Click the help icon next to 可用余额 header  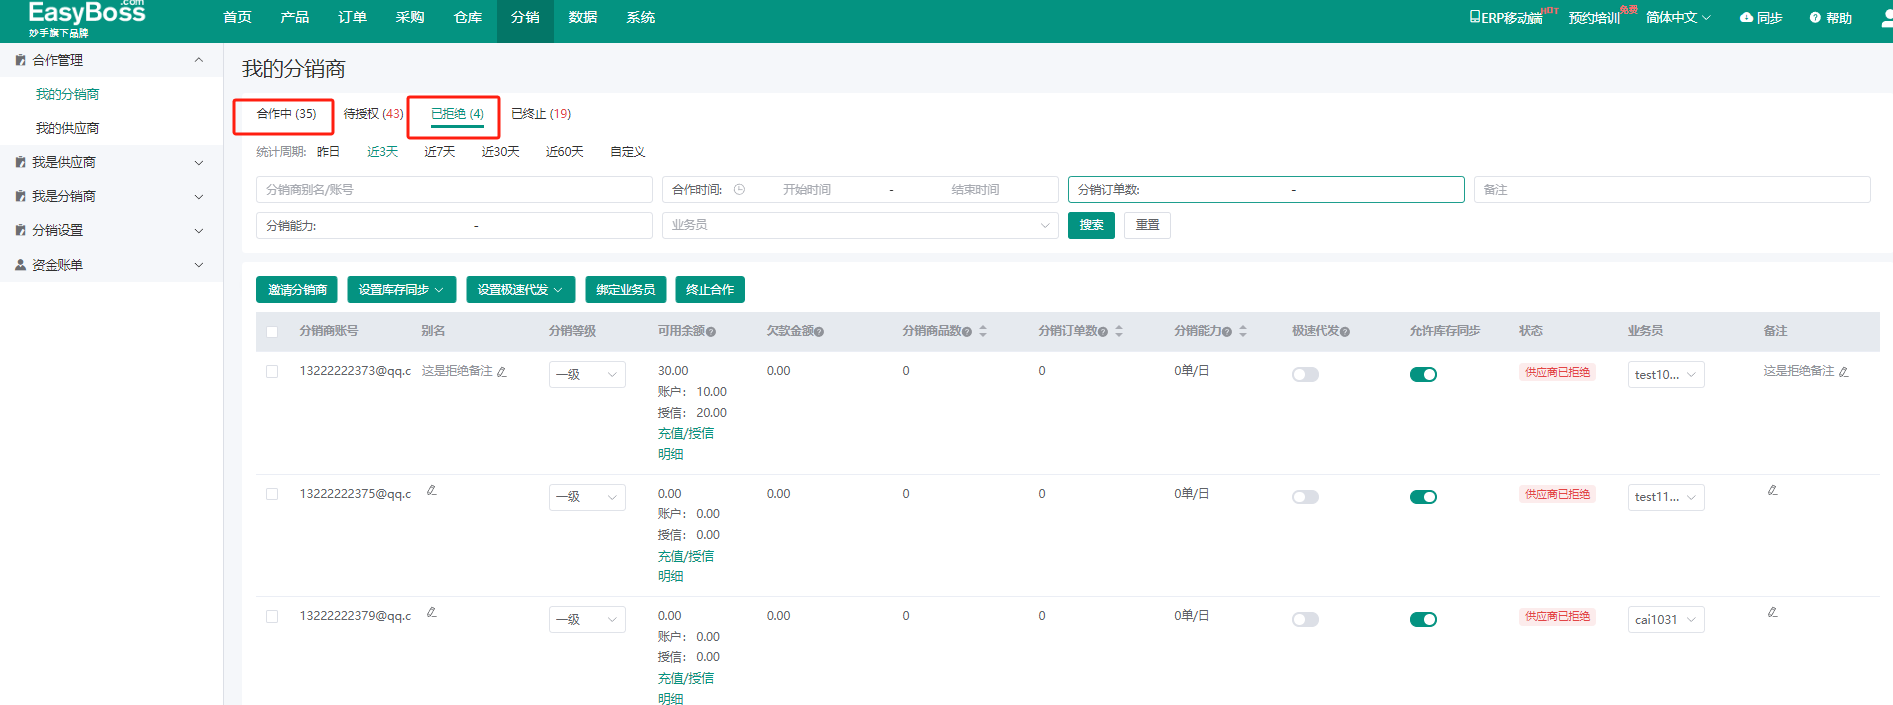click(x=711, y=332)
